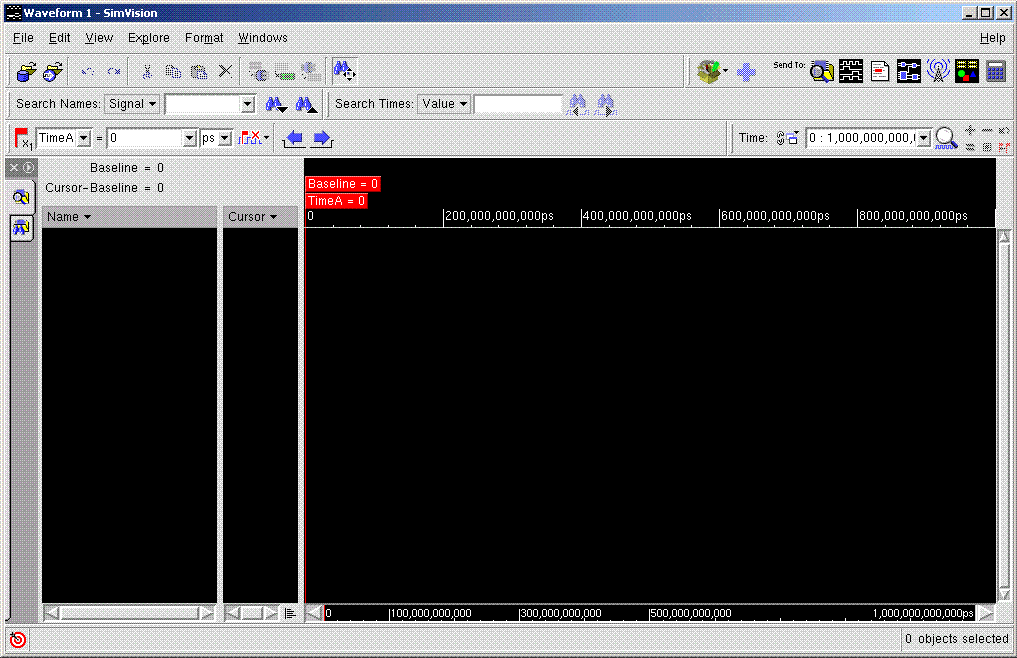This screenshot has width=1017, height=658.
Task: Open the expression calculator icon
Action: click(996, 71)
